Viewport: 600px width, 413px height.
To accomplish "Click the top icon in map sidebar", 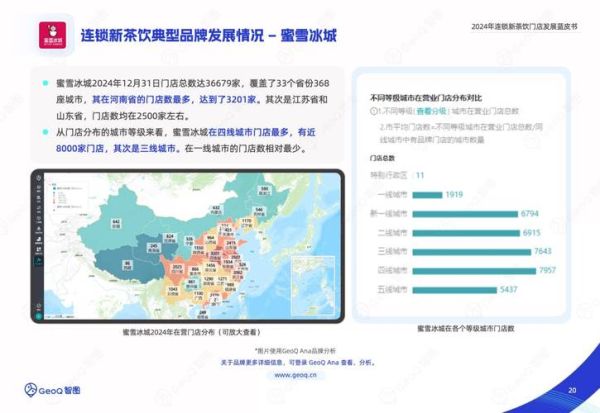I will 39,178.
